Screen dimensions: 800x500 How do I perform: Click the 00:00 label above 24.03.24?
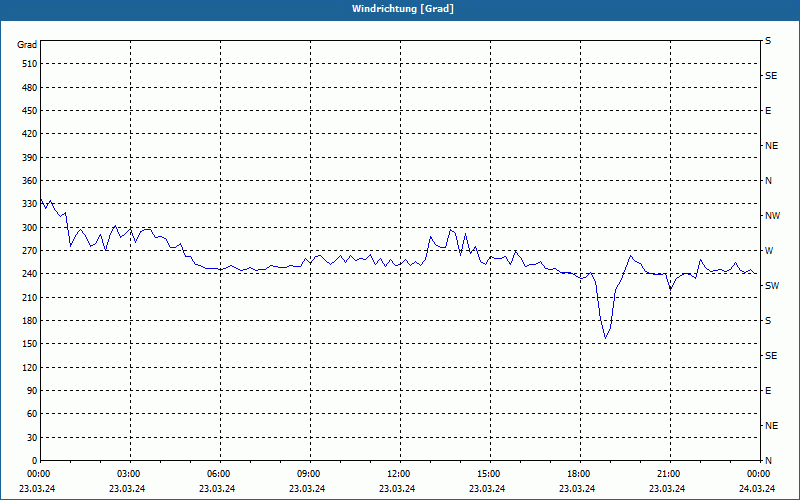pyautogui.click(x=758, y=474)
